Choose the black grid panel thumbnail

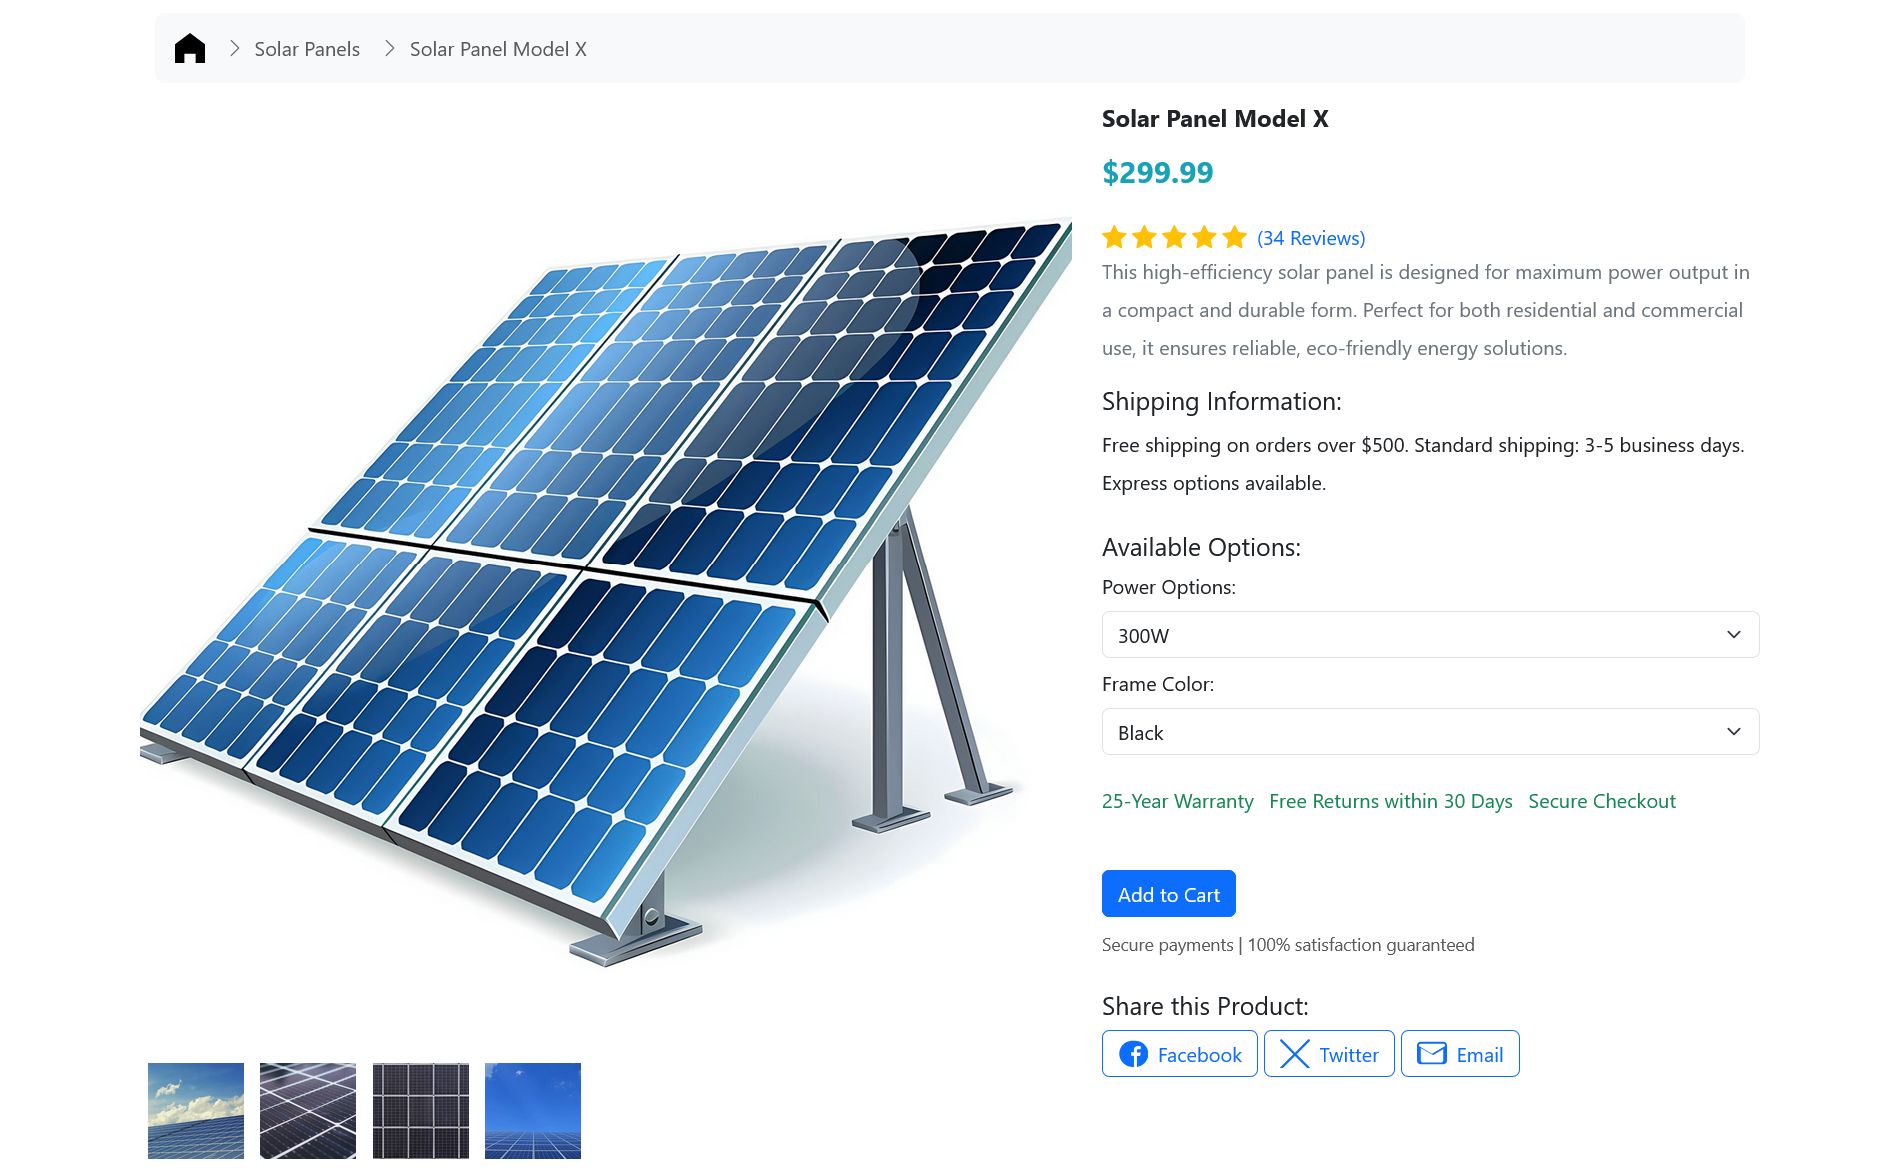421,1110
